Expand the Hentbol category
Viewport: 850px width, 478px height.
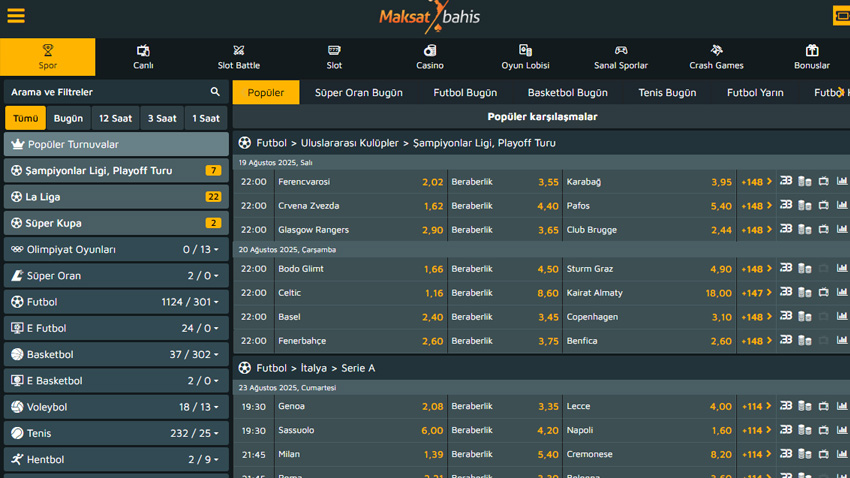pyautogui.click(x=116, y=460)
